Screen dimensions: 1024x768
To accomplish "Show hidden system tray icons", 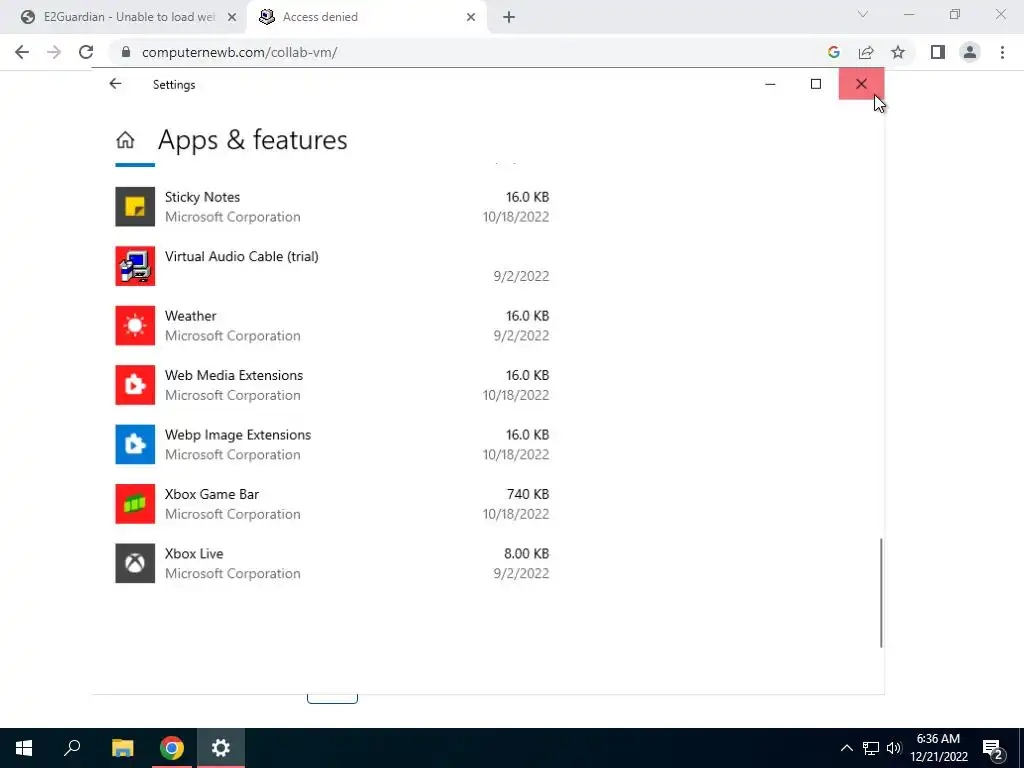I will [846, 748].
